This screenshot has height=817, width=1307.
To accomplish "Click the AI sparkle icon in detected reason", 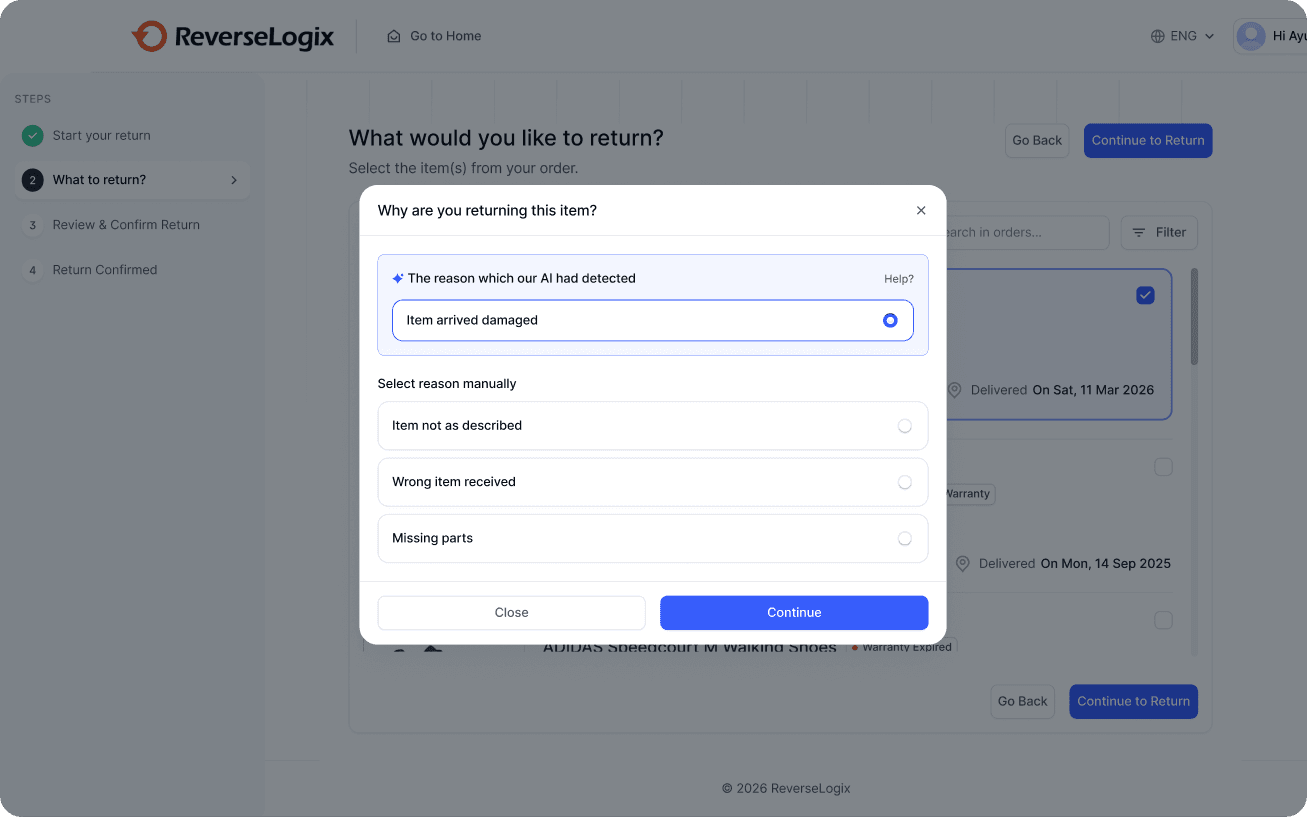I will [398, 279].
